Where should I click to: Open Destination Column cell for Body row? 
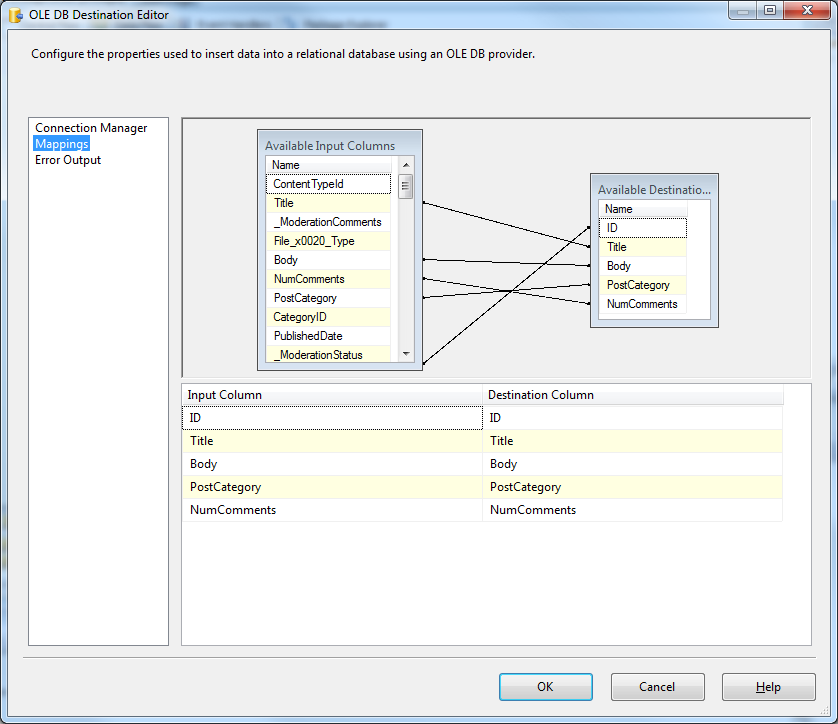point(632,464)
